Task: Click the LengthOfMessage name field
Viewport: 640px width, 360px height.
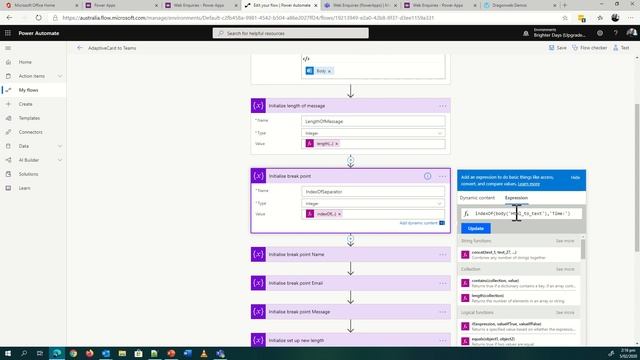Action: click(x=373, y=121)
